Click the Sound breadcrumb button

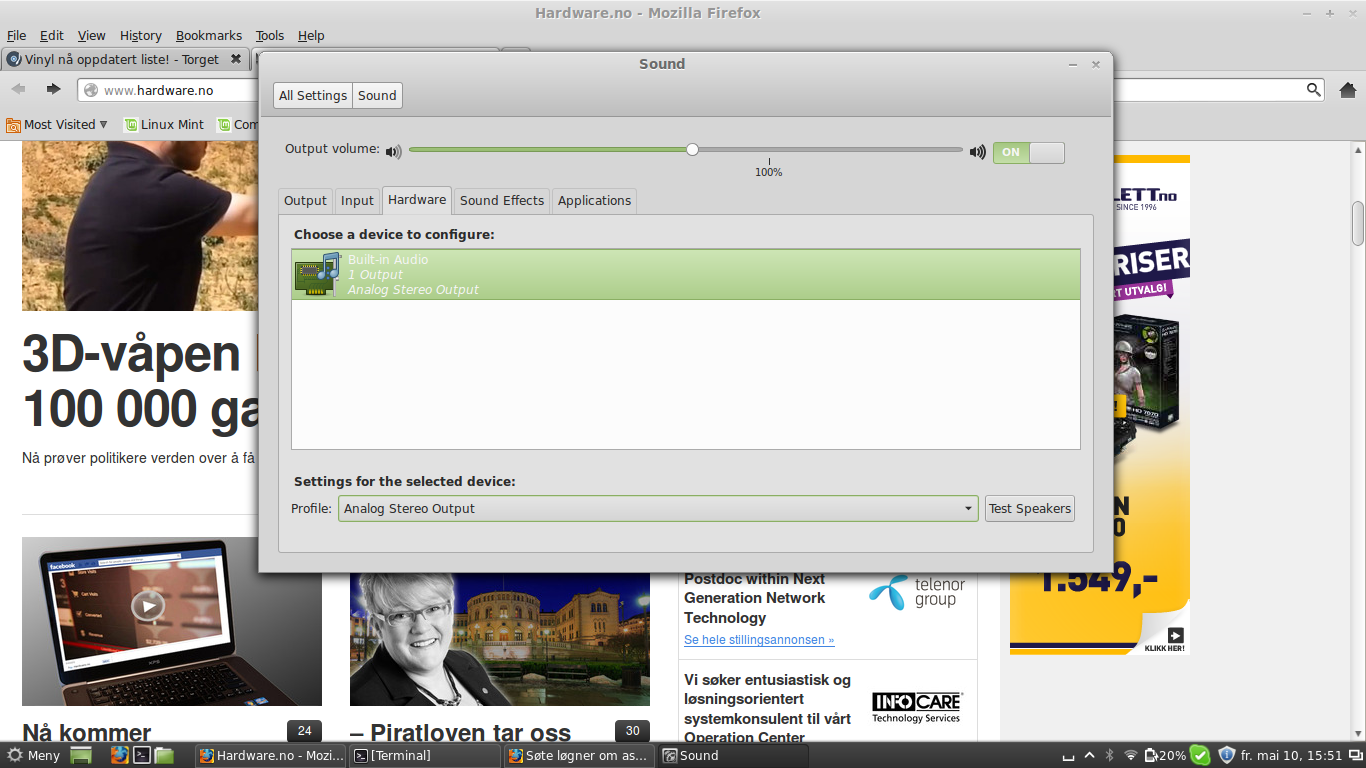[377, 95]
